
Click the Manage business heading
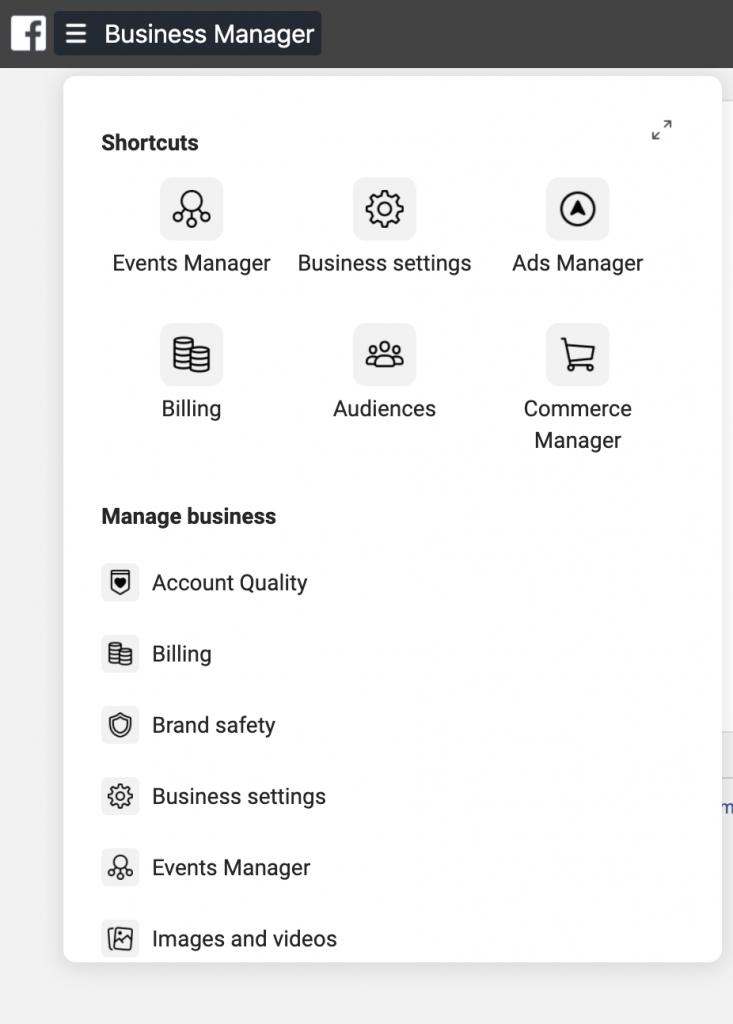[x=189, y=517]
